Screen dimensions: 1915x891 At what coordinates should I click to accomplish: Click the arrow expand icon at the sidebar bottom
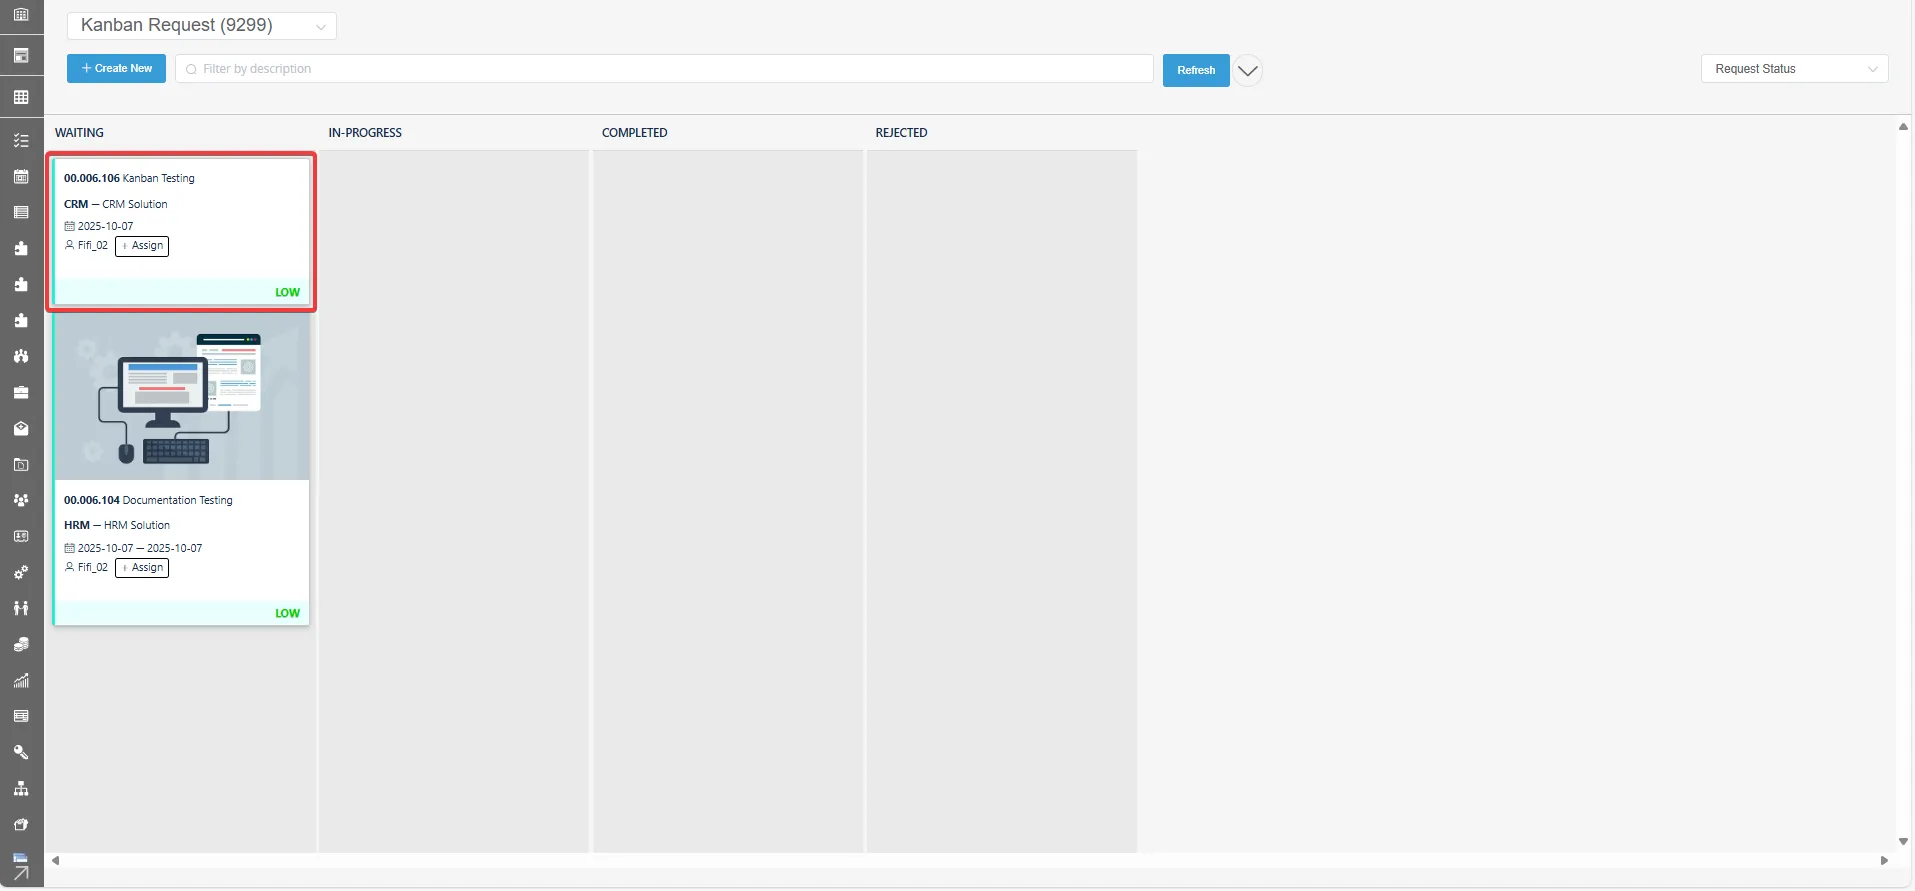pyautogui.click(x=21, y=873)
